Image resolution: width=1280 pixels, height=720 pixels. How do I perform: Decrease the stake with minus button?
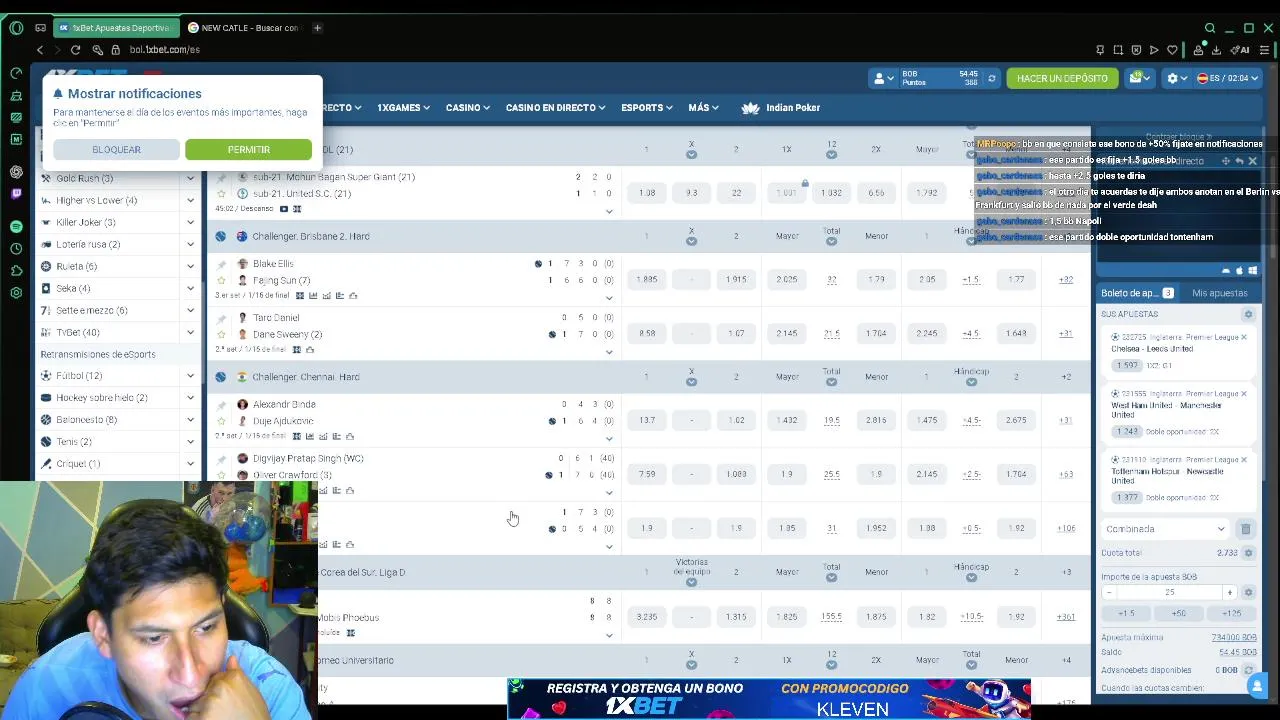(1108, 592)
